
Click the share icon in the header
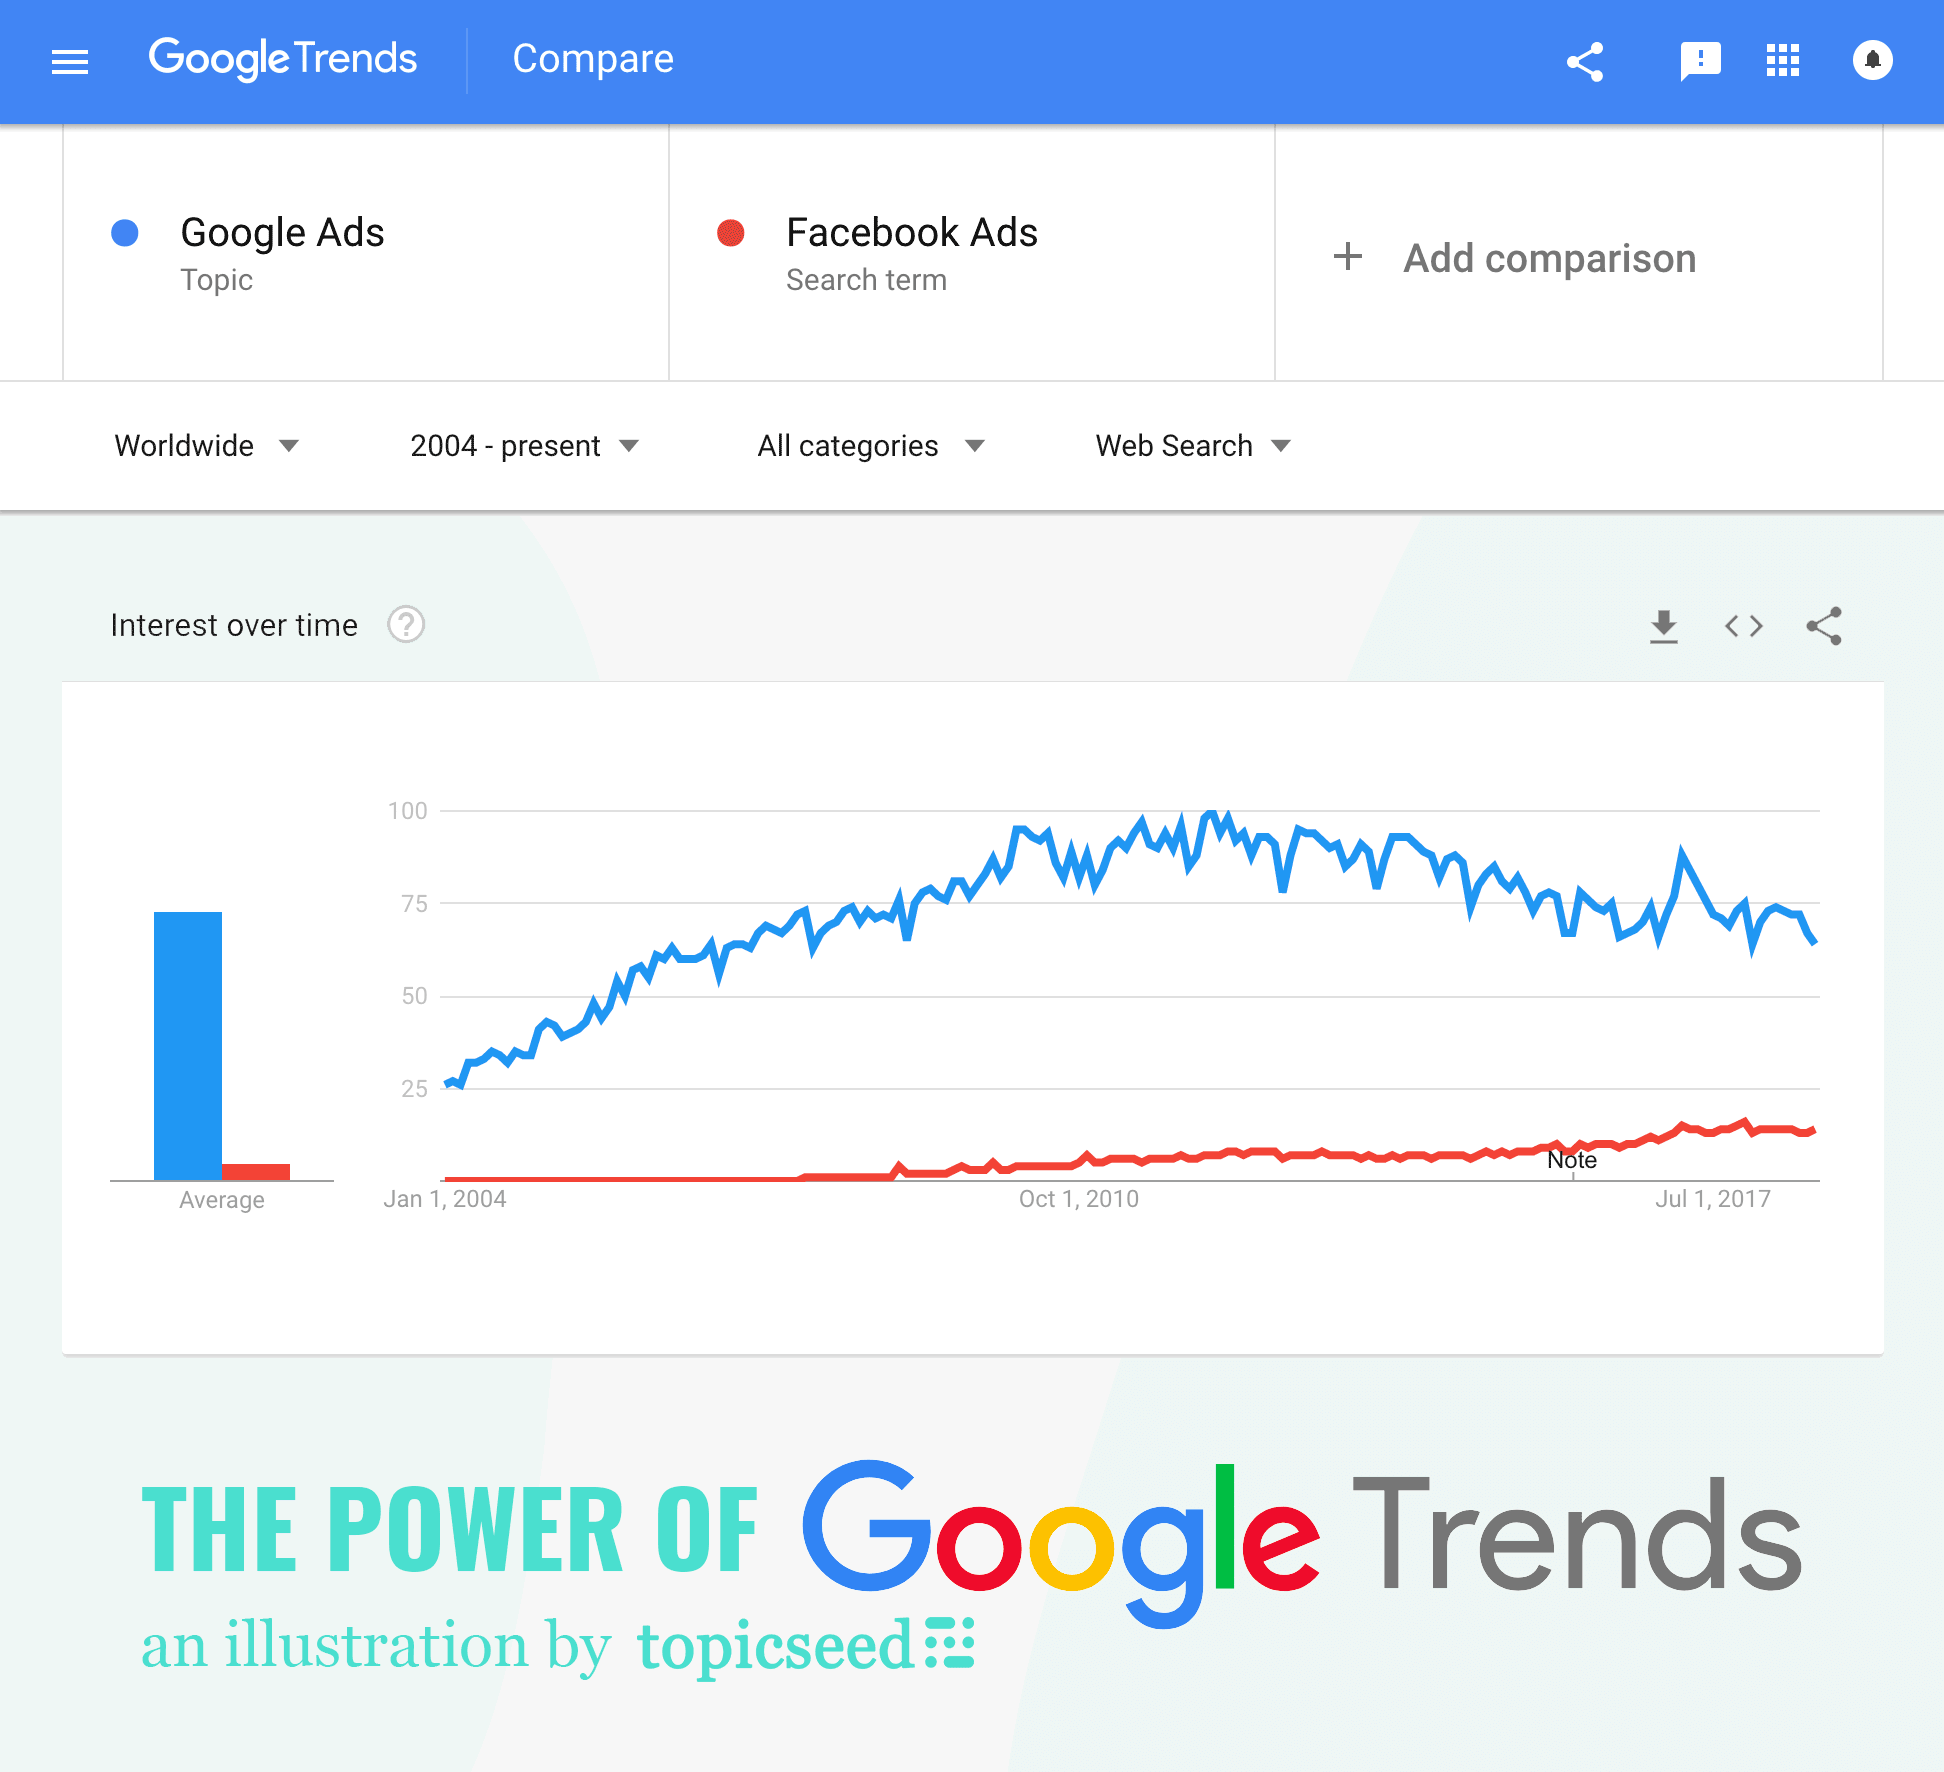[1586, 61]
